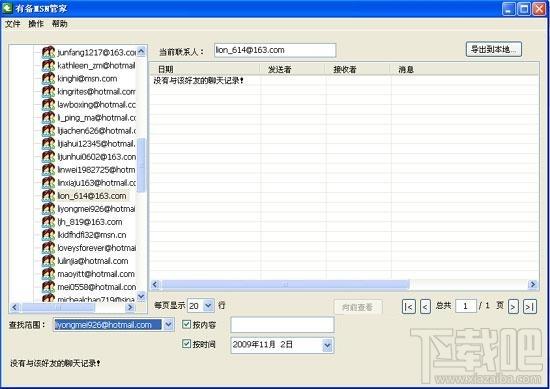This screenshot has height=389, width=550.
Task: Open the 操作 menu
Action: click(36, 24)
